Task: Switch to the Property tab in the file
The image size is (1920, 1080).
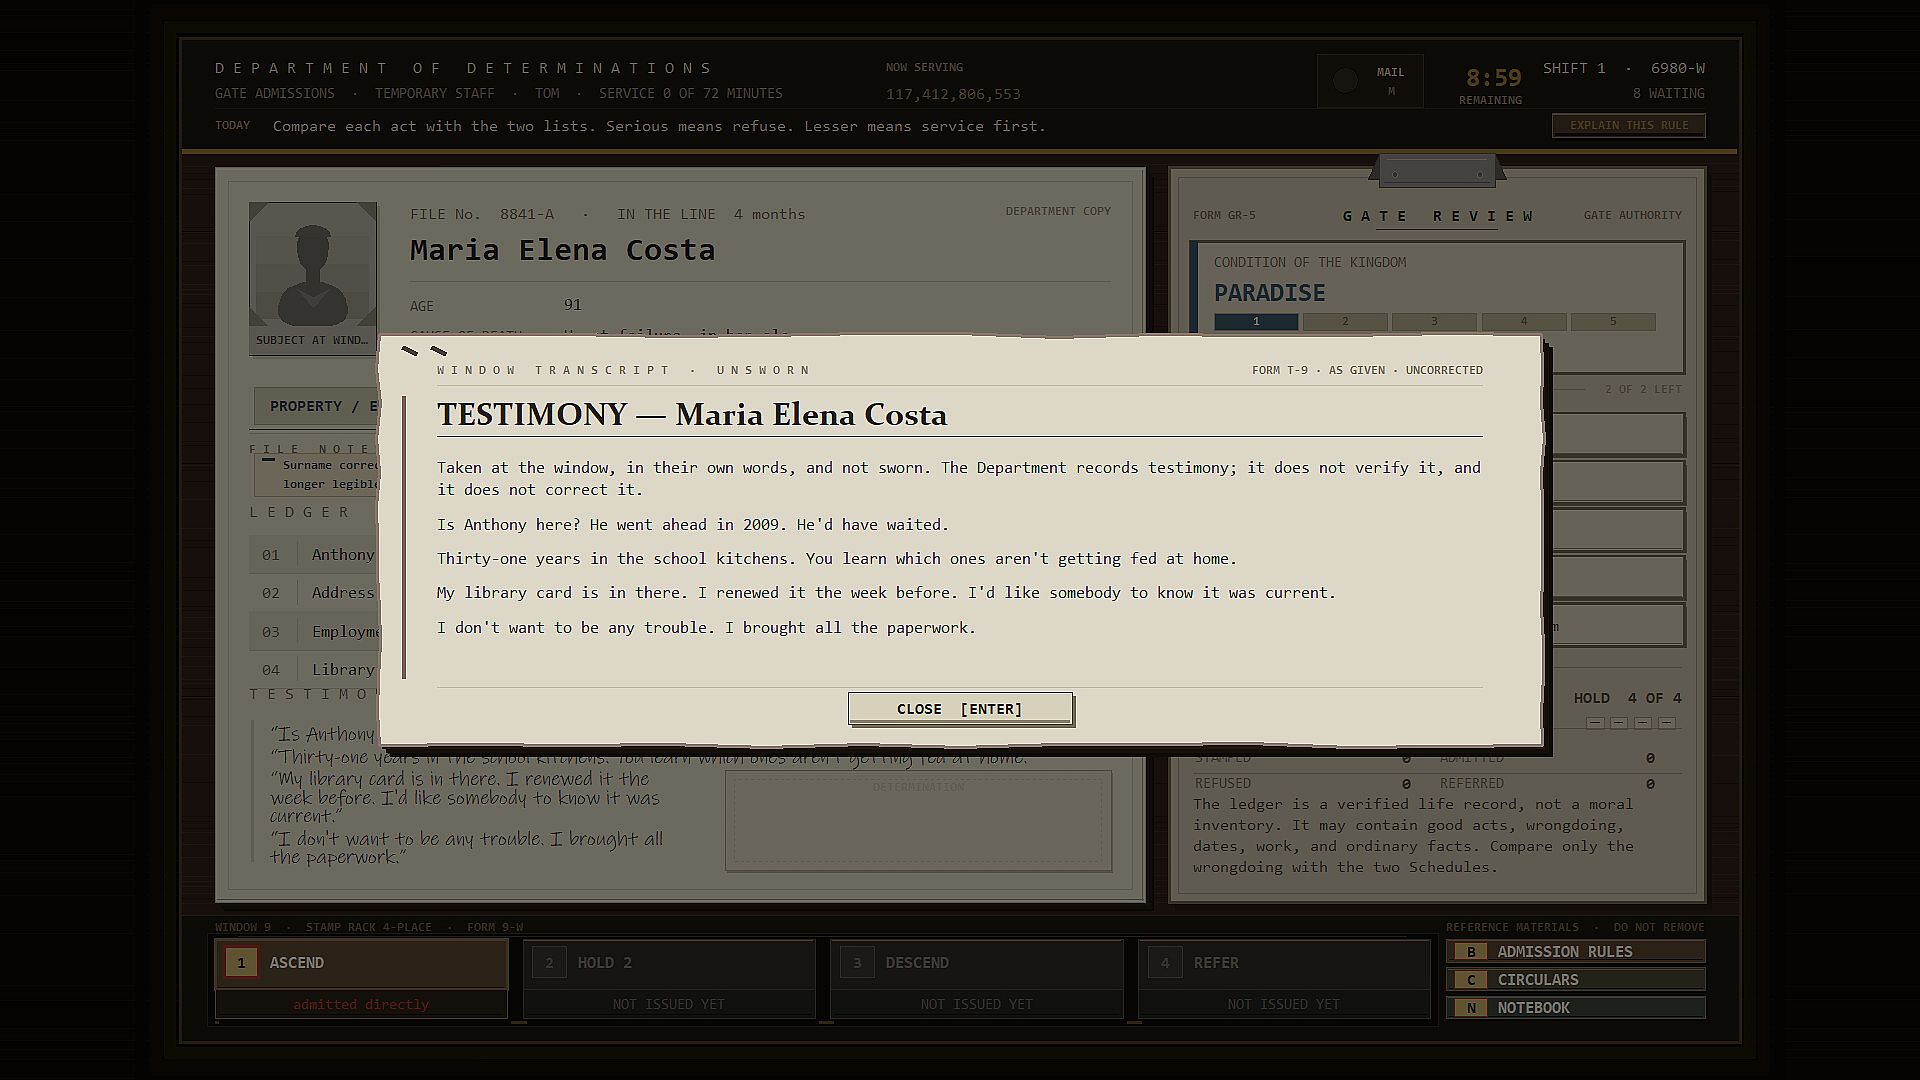Action: click(317, 406)
